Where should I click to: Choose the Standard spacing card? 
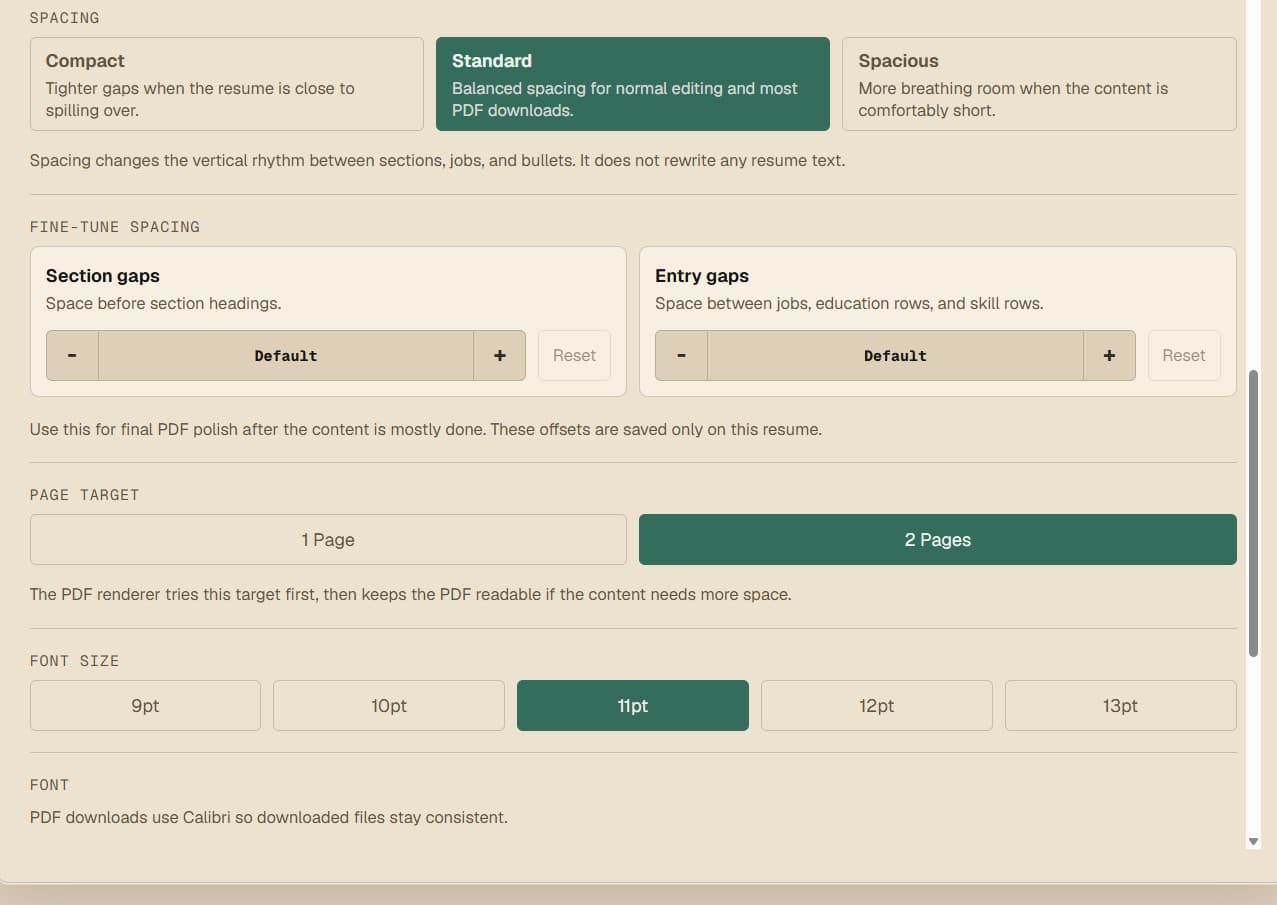click(633, 84)
